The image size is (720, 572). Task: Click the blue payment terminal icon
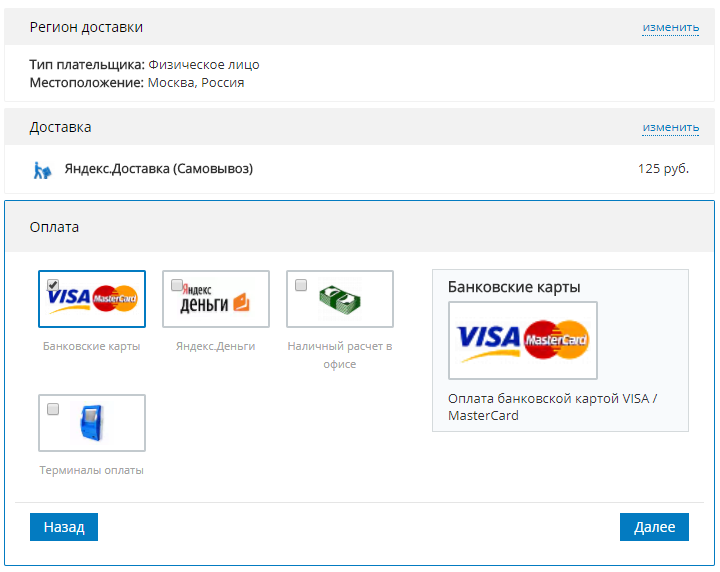pyautogui.click(x=92, y=424)
